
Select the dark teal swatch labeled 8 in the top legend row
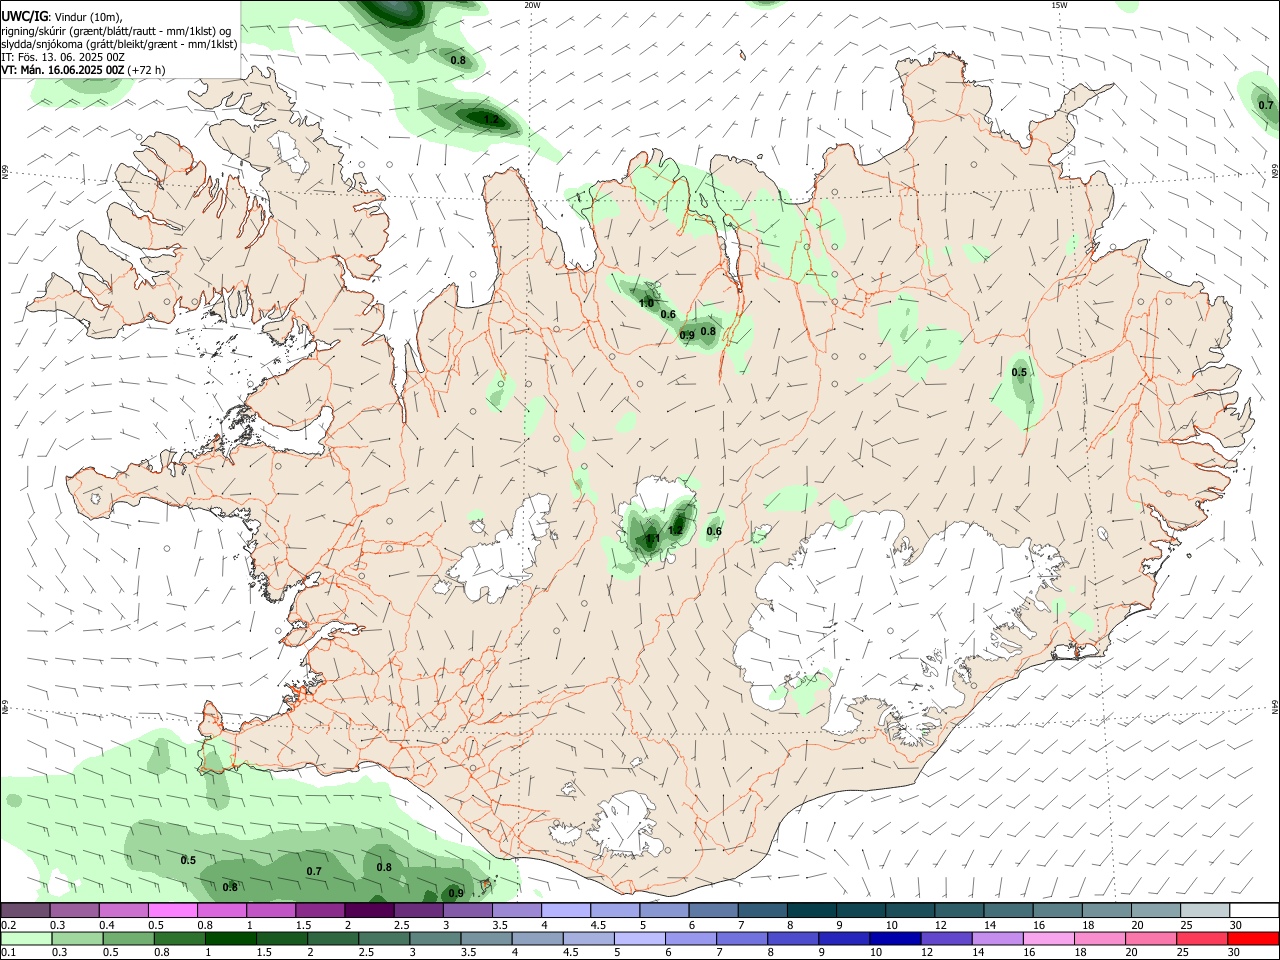(810, 910)
